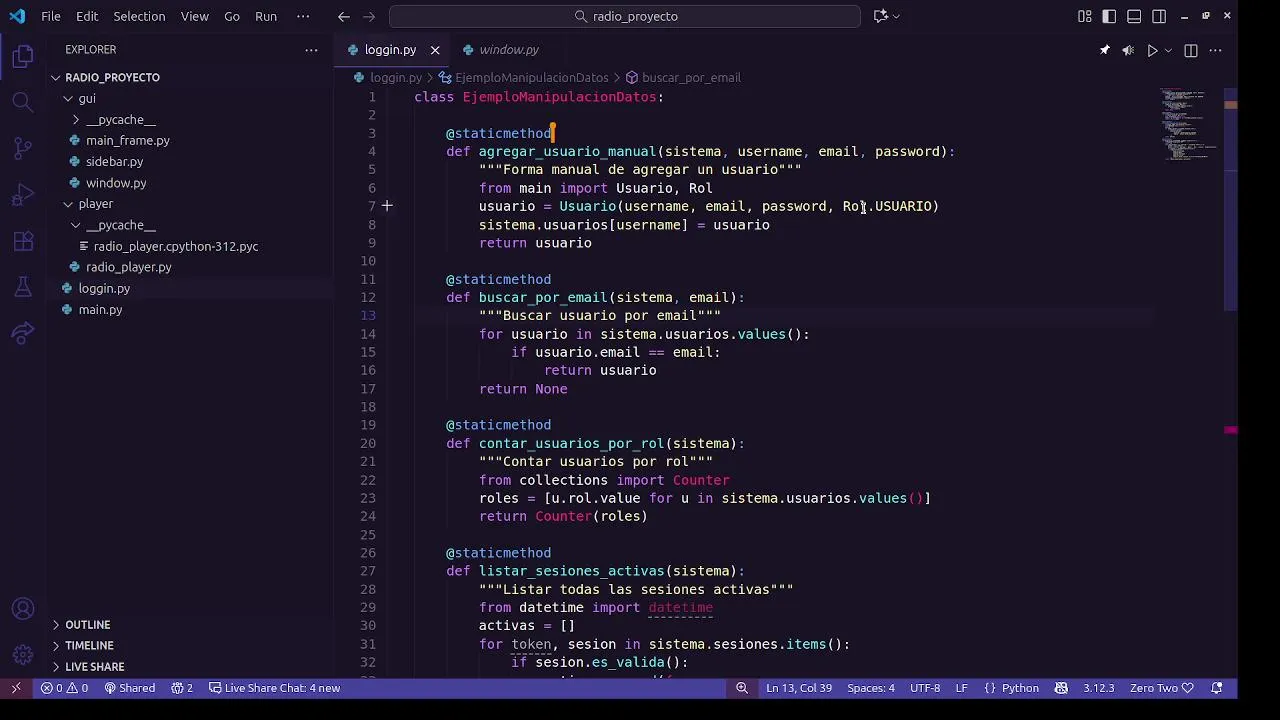Screen dimensions: 1280x720
Task: Close the loggin.py tab
Action: tap(435, 50)
